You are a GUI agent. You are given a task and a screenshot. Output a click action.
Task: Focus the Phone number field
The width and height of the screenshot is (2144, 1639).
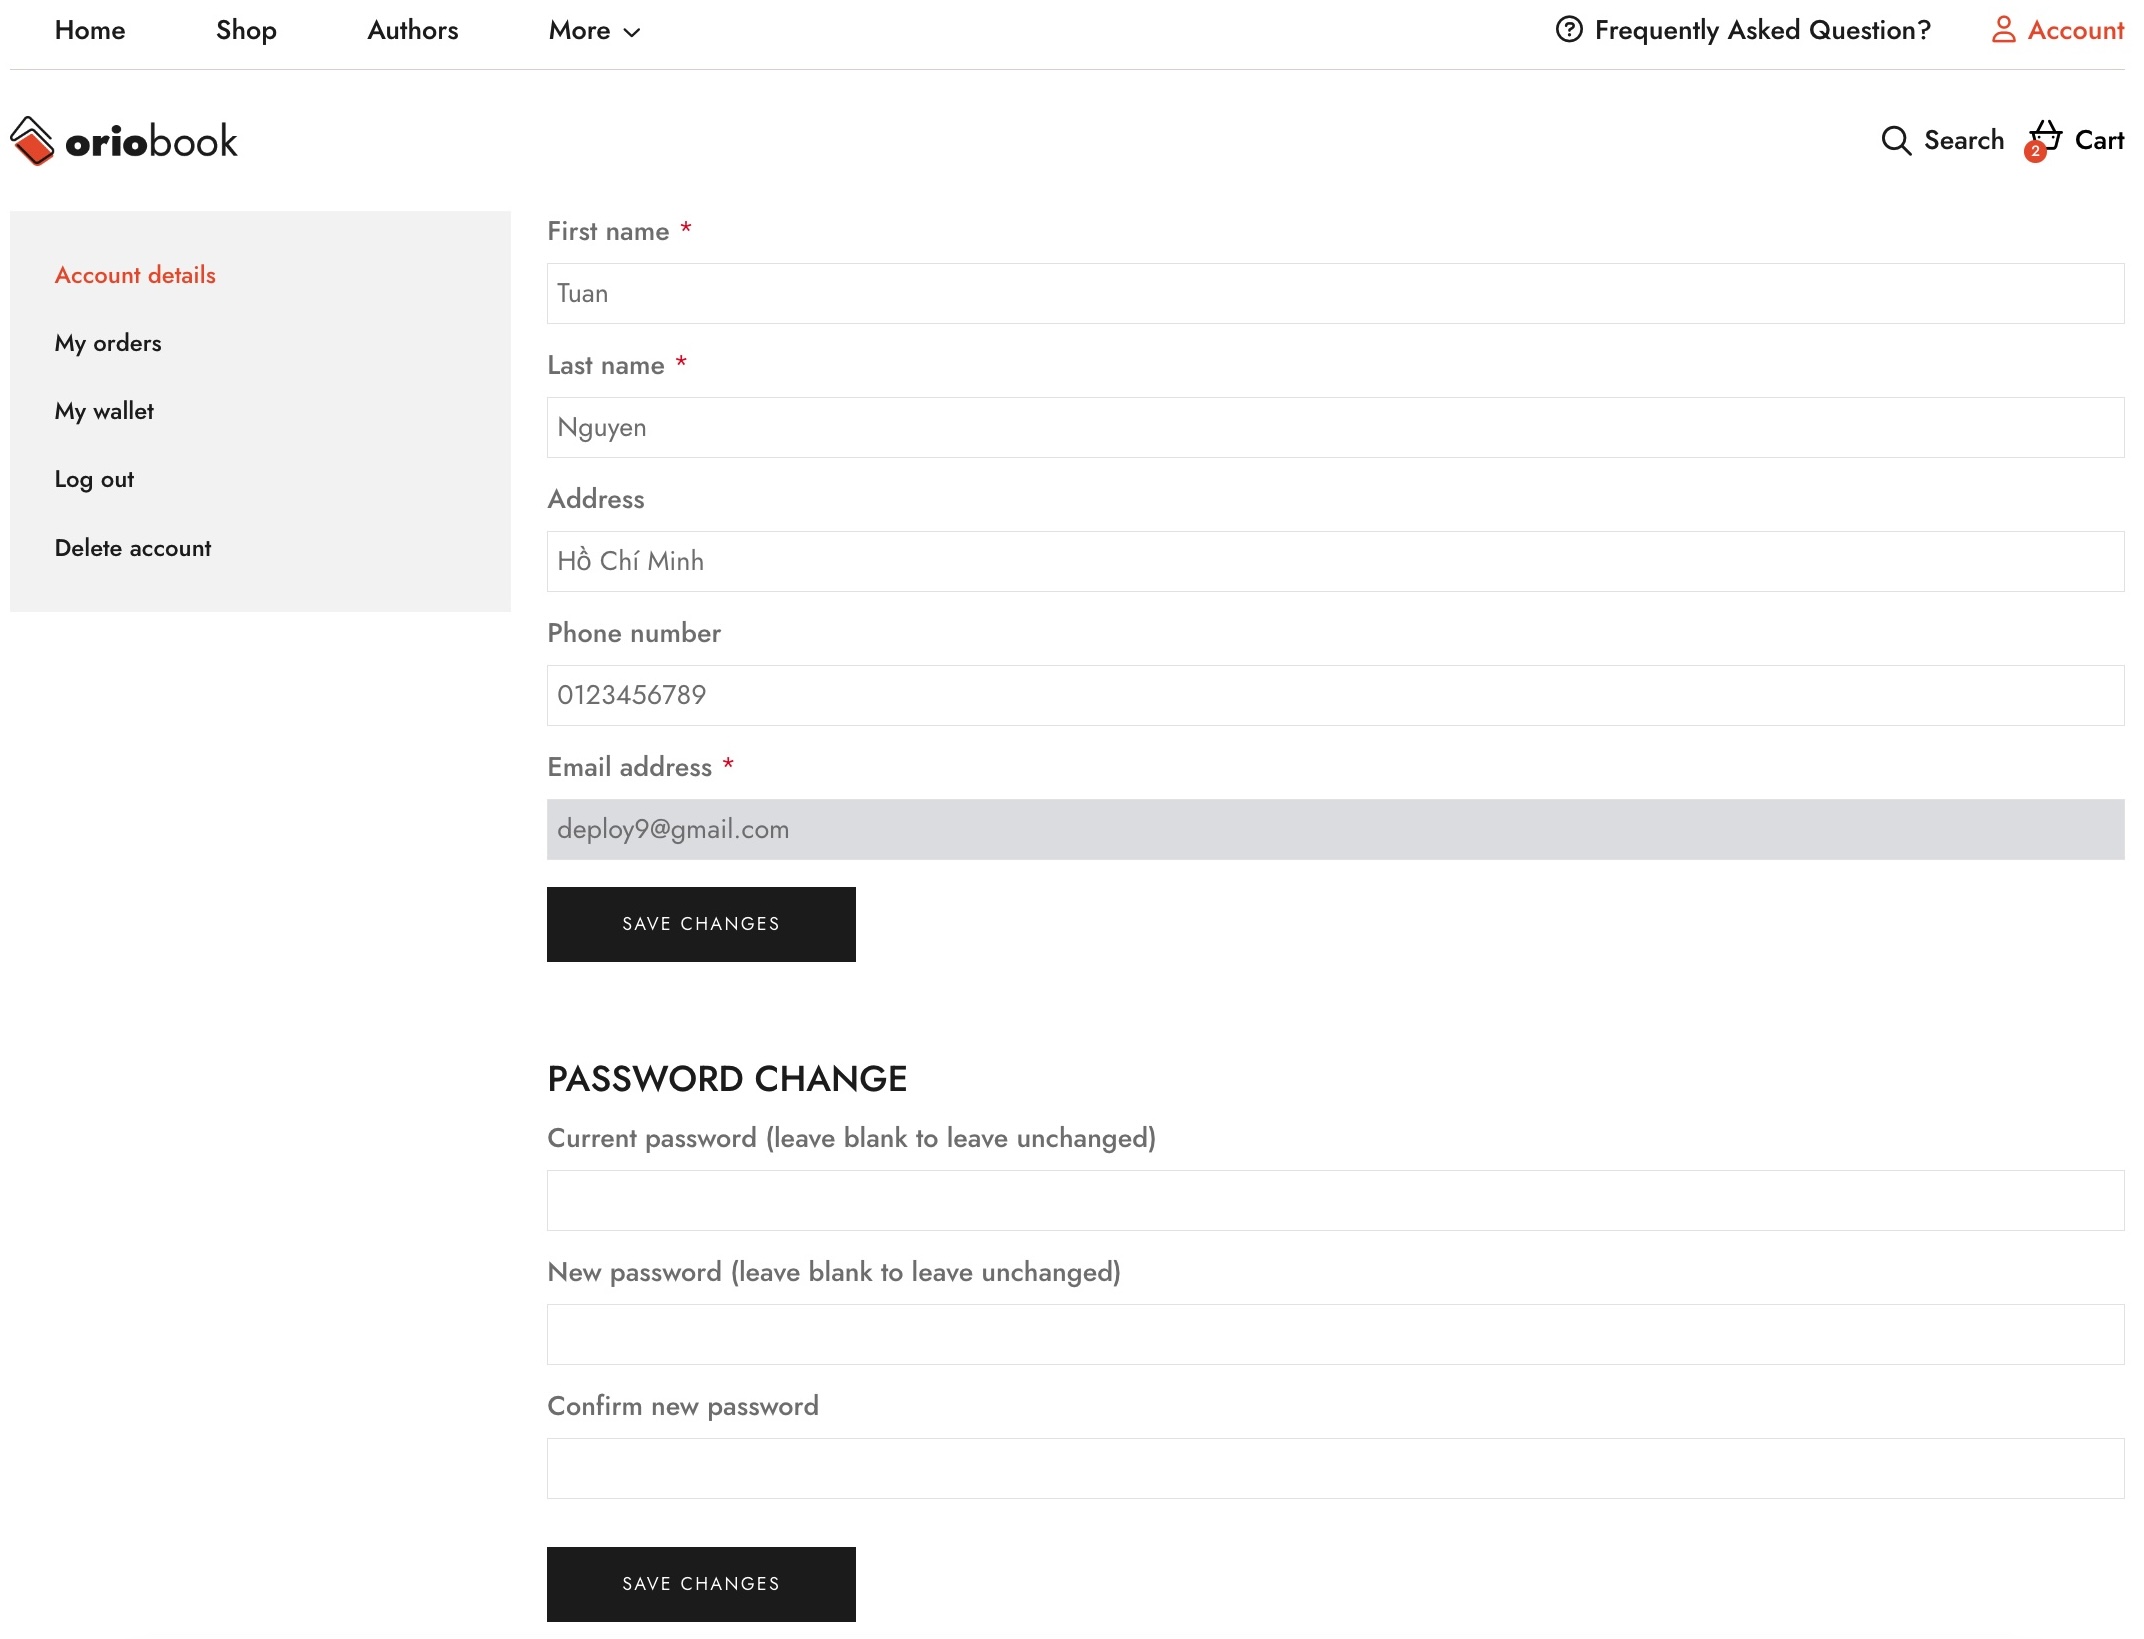1335,695
